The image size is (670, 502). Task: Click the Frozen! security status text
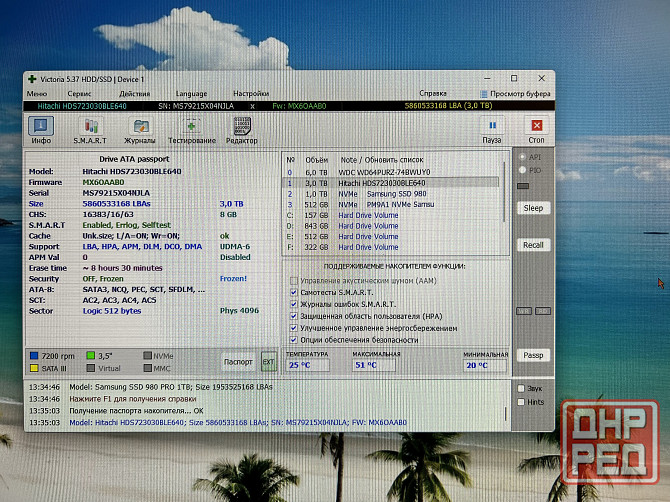click(x=233, y=279)
